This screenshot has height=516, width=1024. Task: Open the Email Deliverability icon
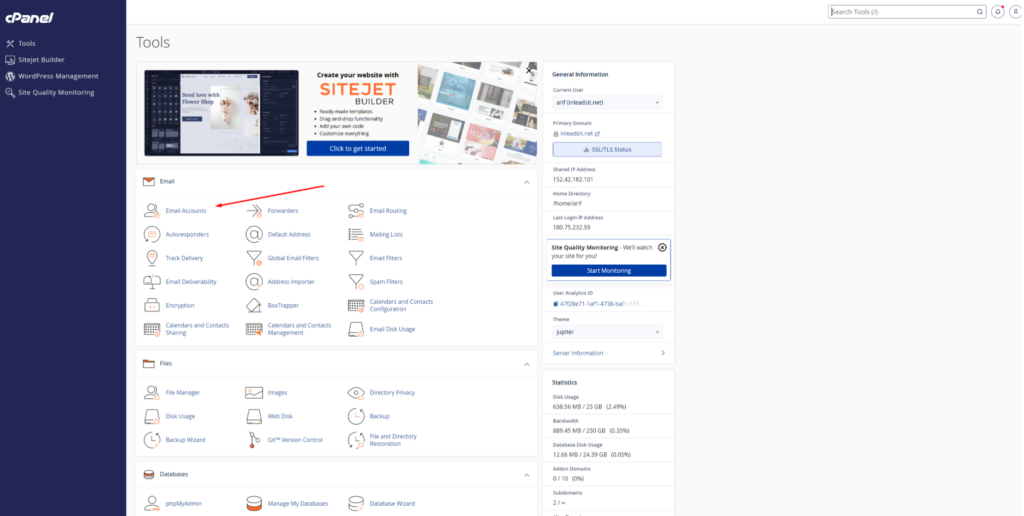(152, 282)
